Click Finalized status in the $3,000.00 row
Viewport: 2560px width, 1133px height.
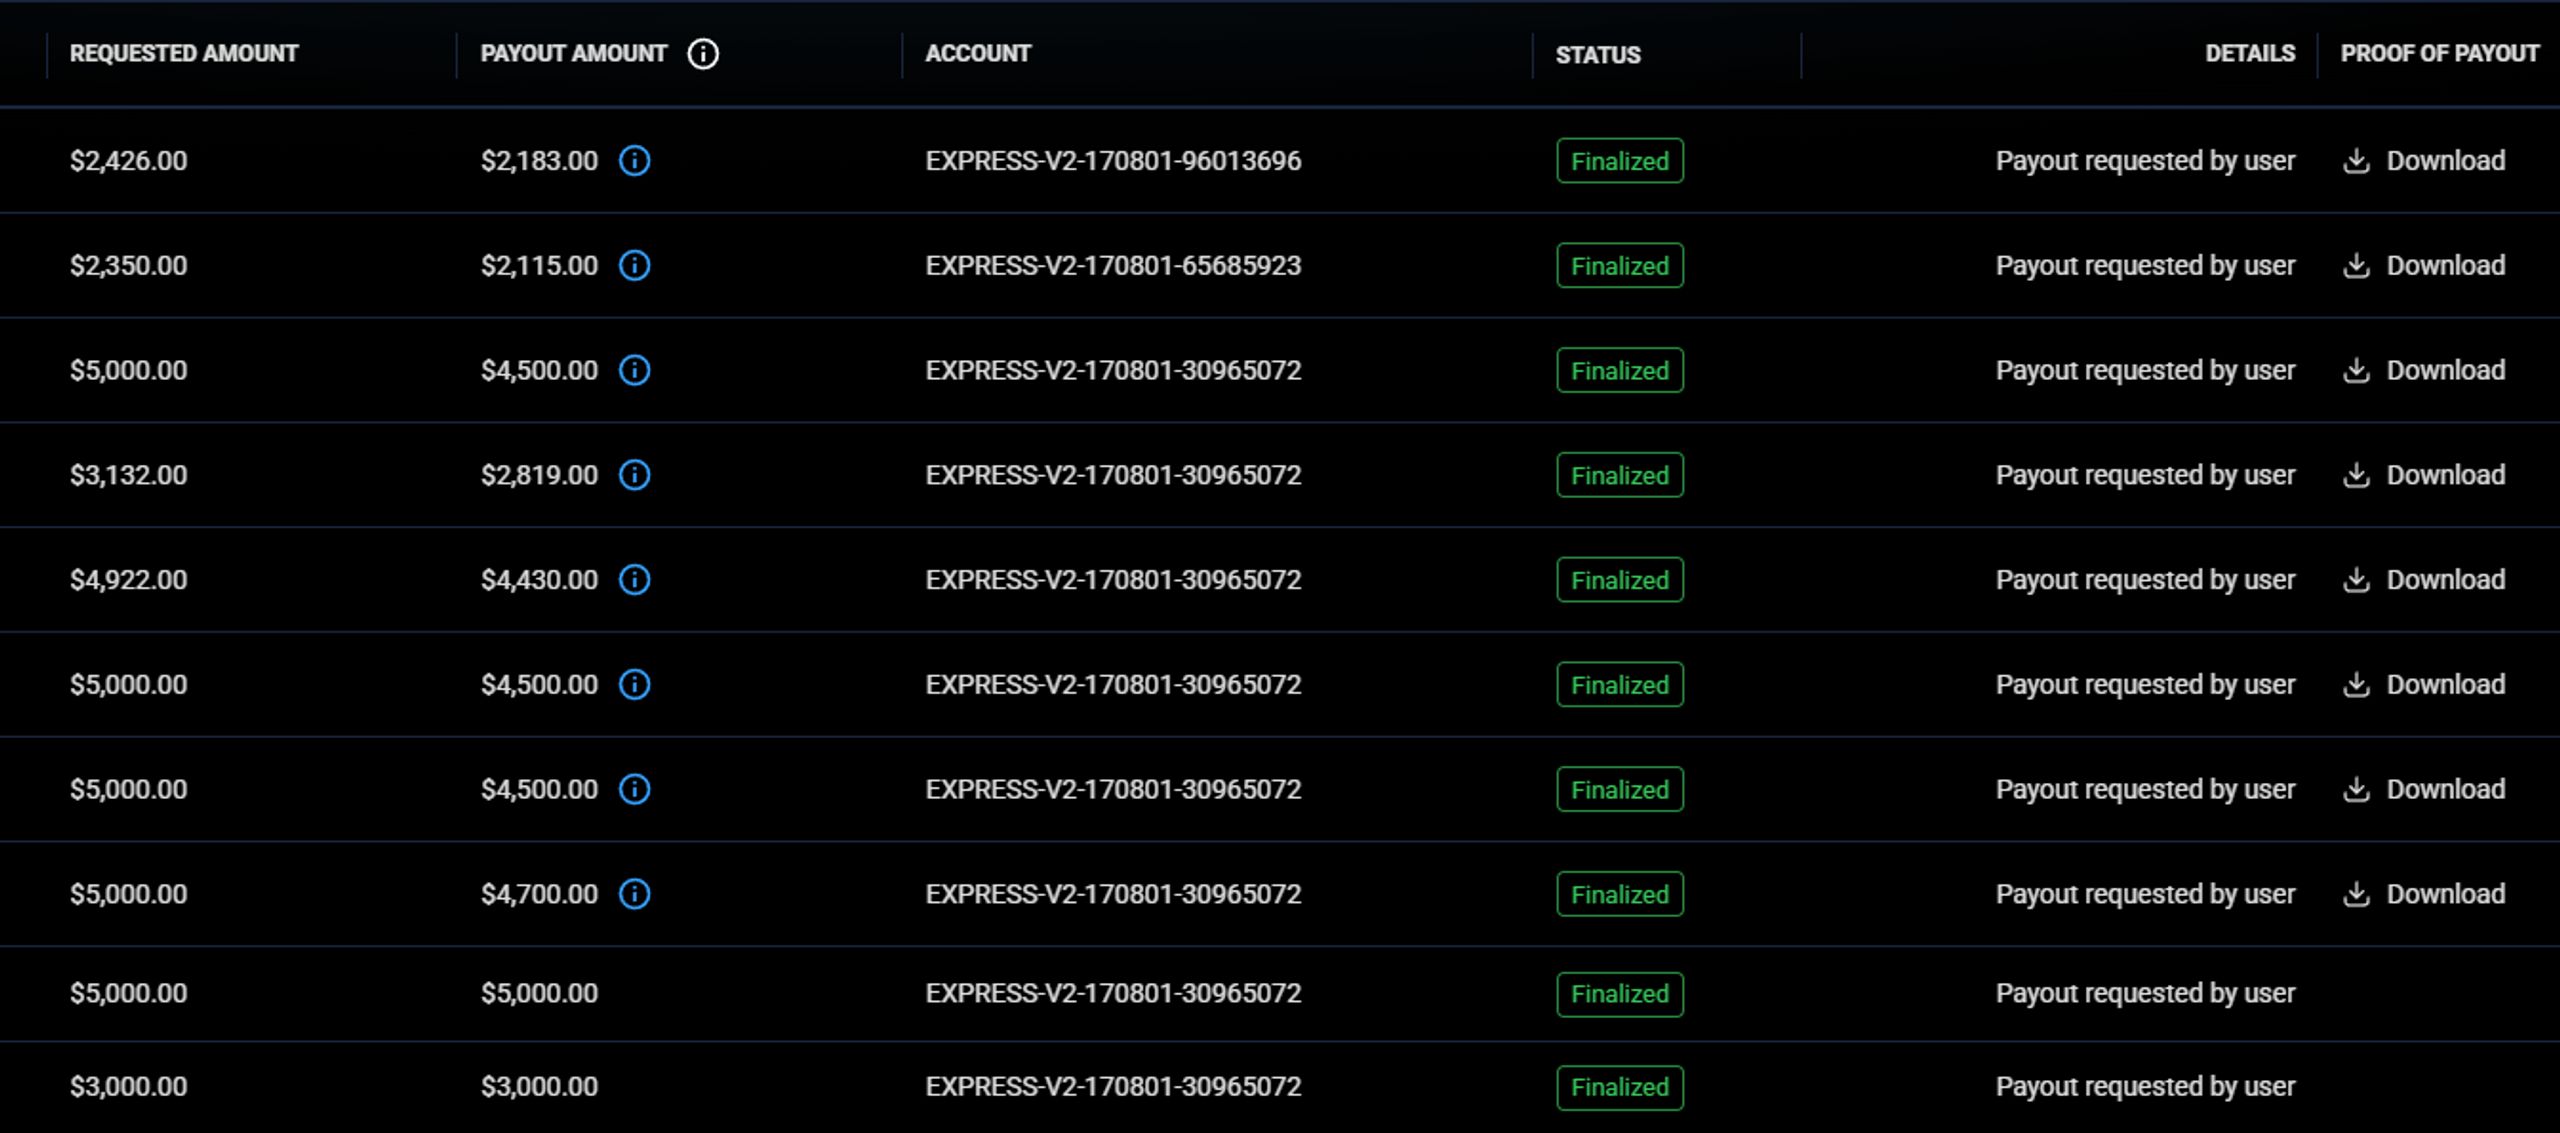(1620, 1087)
